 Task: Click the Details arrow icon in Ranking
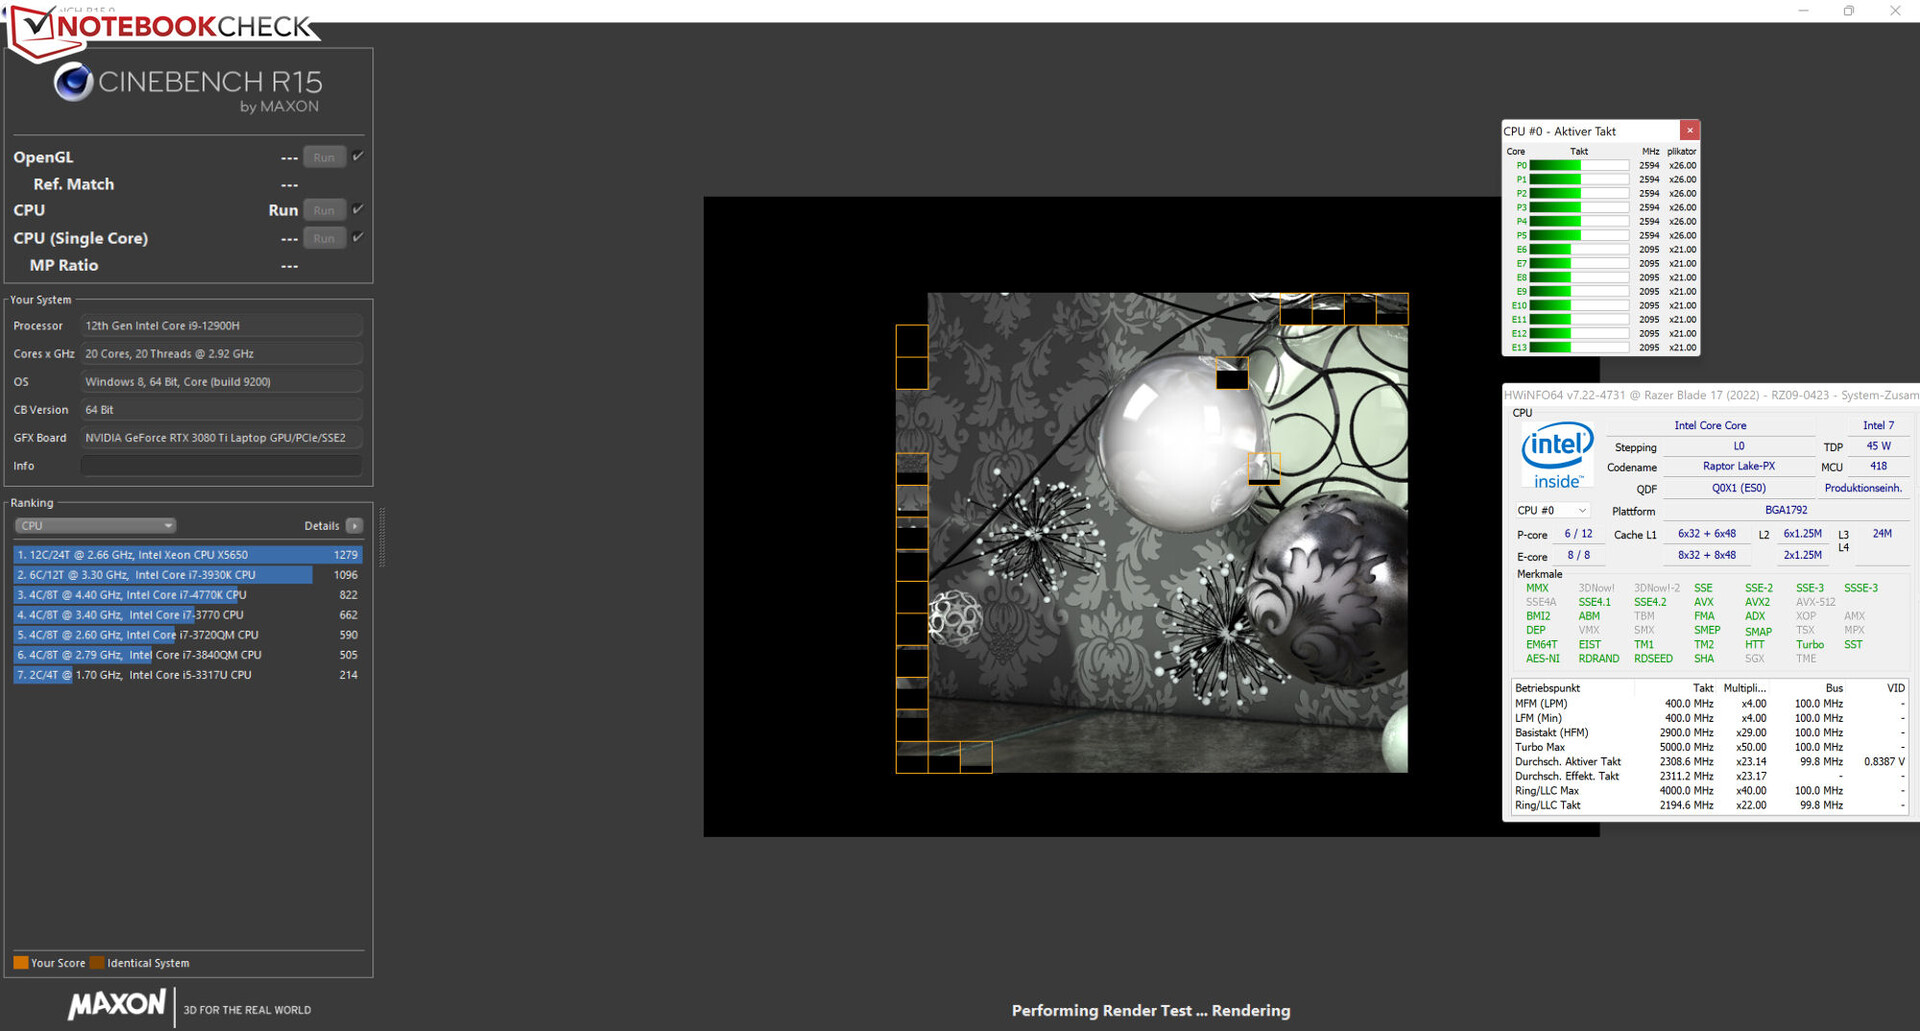[354, 526]
